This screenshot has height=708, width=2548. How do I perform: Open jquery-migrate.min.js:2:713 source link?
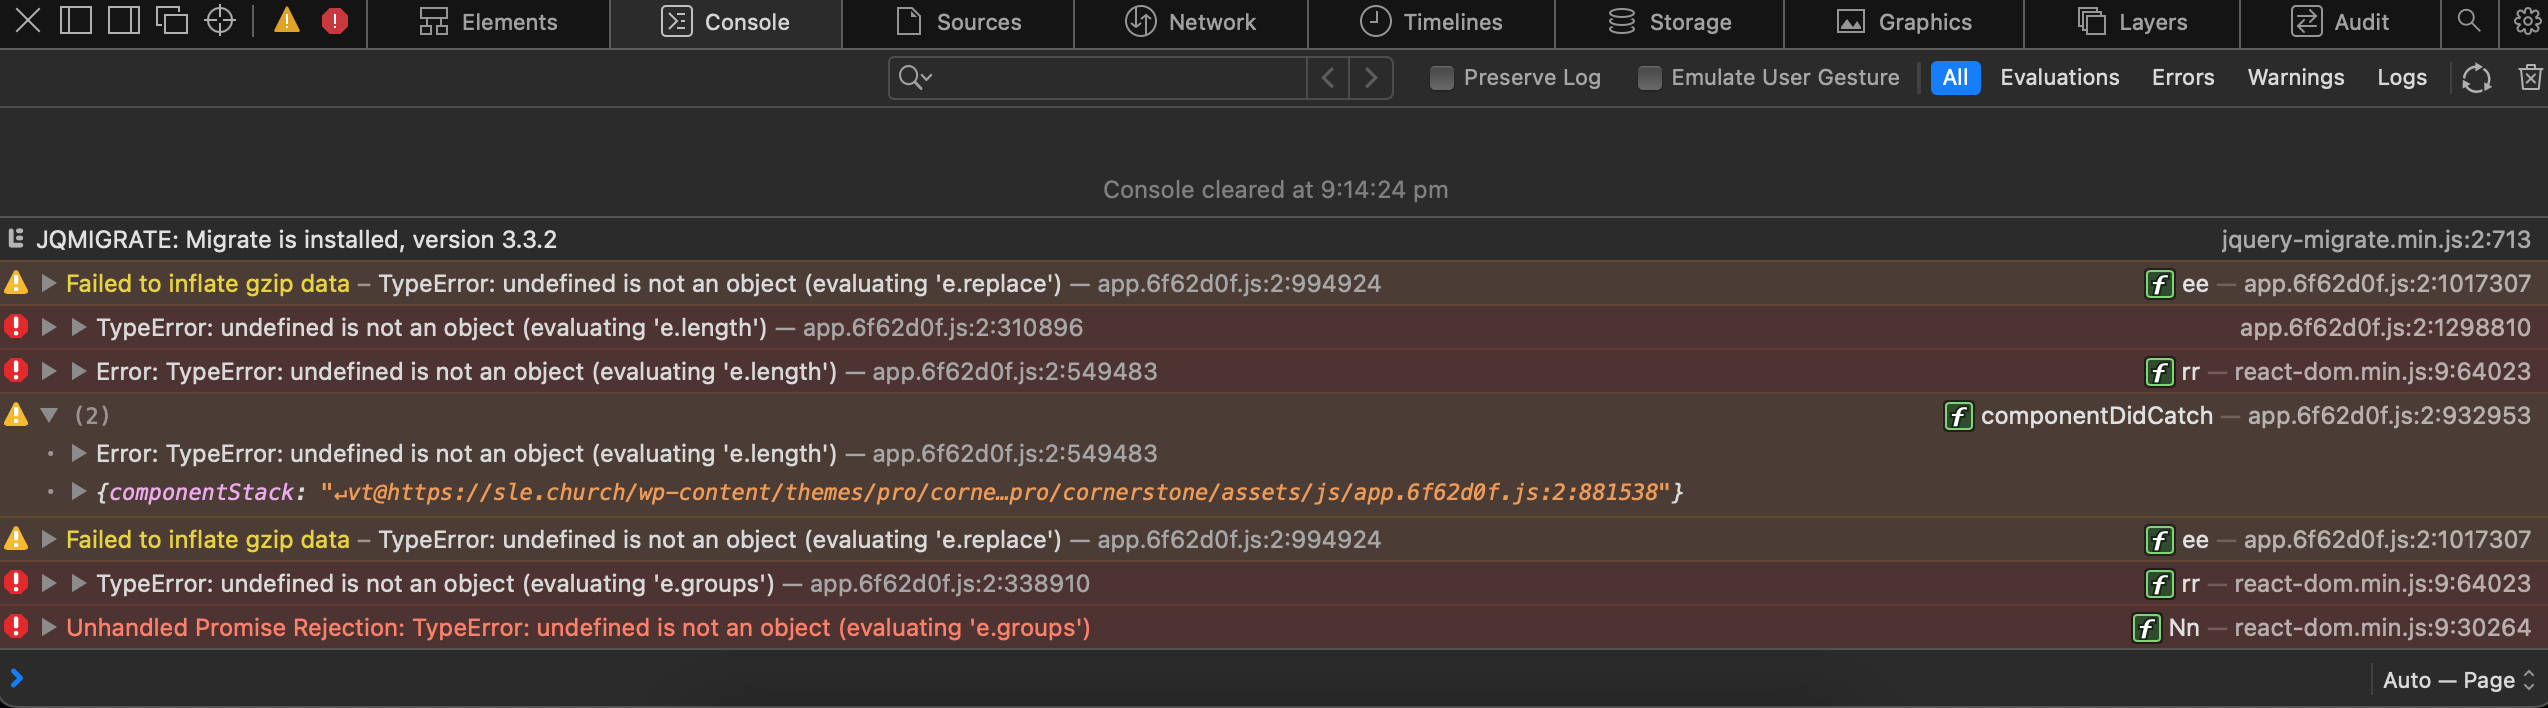pos(2375,240)
